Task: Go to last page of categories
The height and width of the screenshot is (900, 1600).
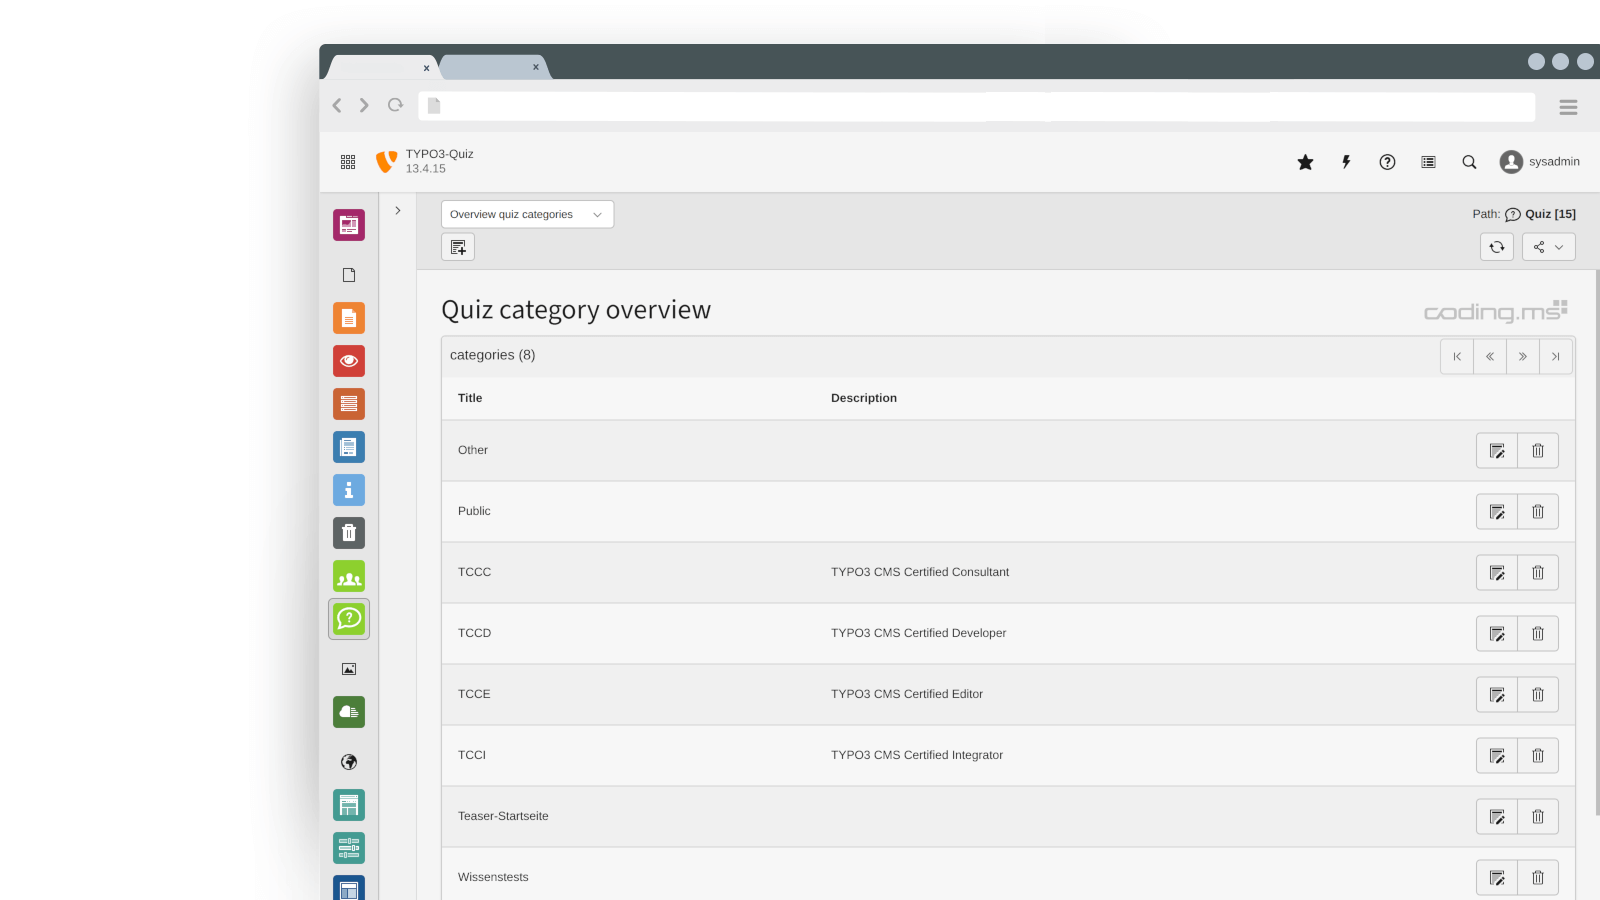Action: click(x=1556, y=356)
